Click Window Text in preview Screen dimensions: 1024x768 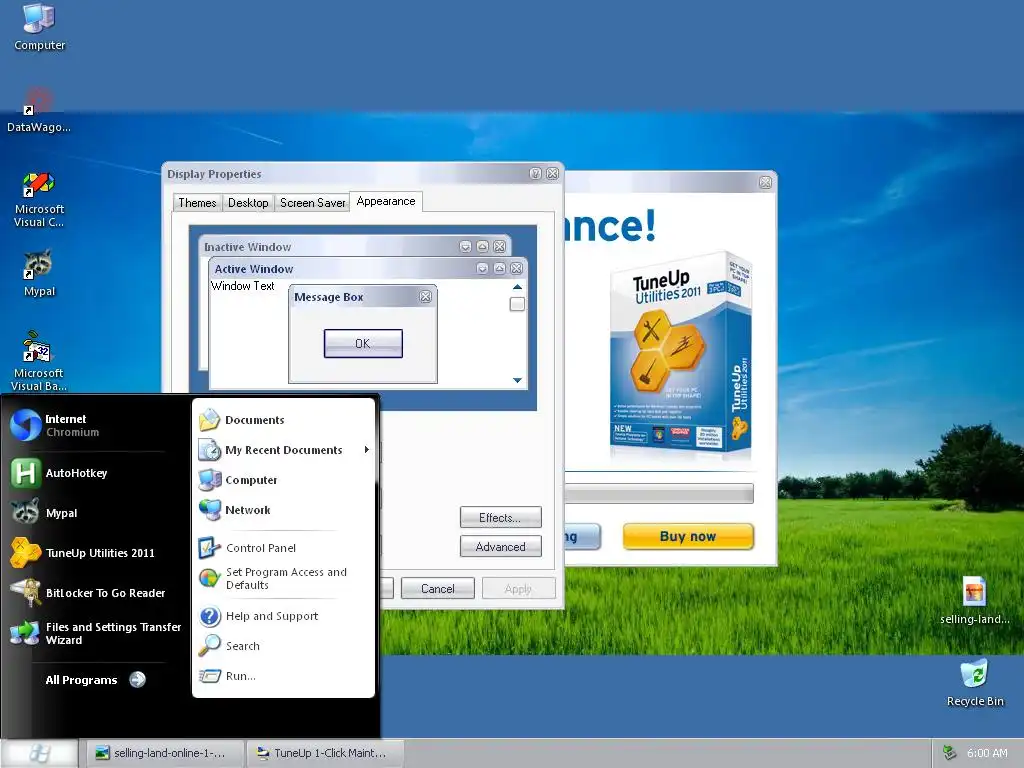click(x=242, y=286)
